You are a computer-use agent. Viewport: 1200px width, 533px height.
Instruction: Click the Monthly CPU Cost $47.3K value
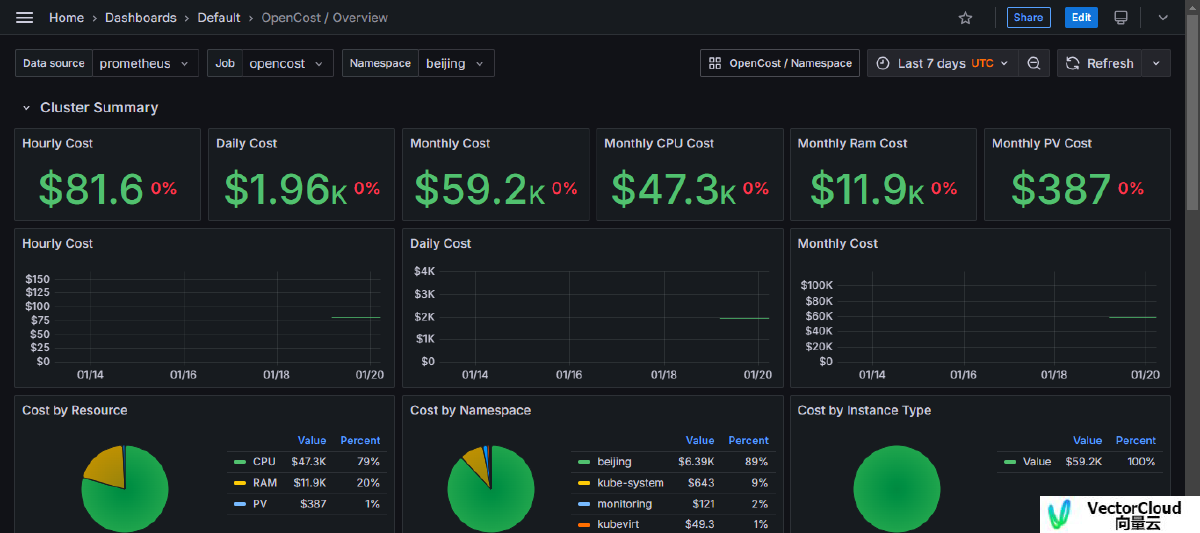pyautogui.click(x=674, y=189)
